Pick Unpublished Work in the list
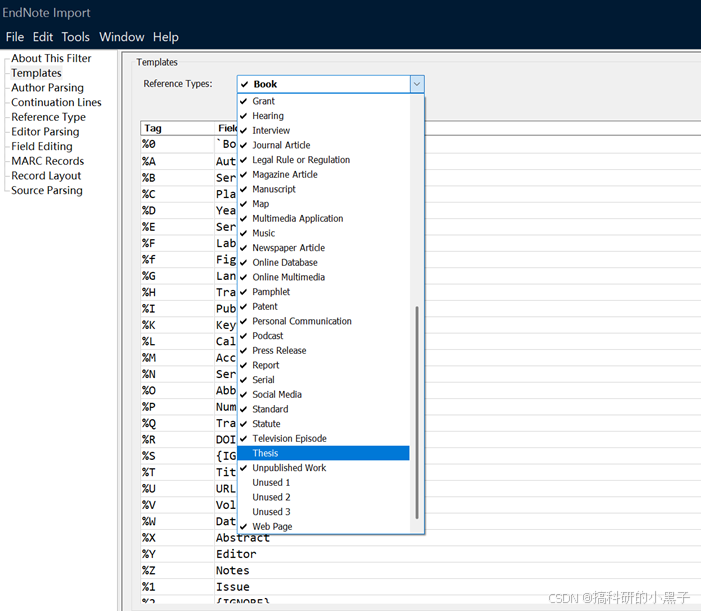This screenshot has width=701, height=611. [323, 468]
